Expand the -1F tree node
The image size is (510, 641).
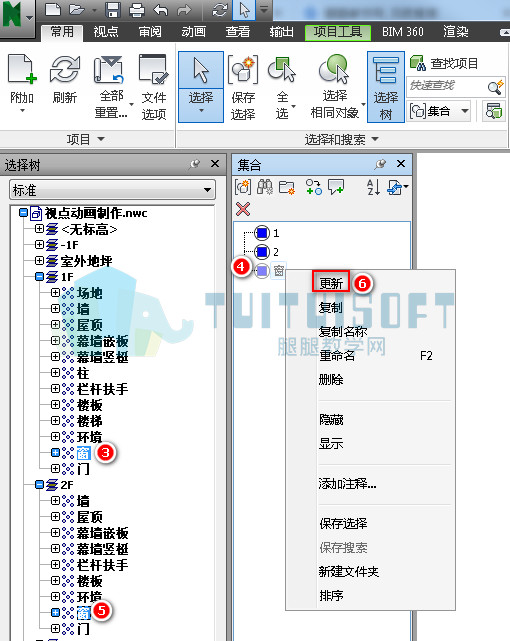pyautogui.click(x=39, y=244)
